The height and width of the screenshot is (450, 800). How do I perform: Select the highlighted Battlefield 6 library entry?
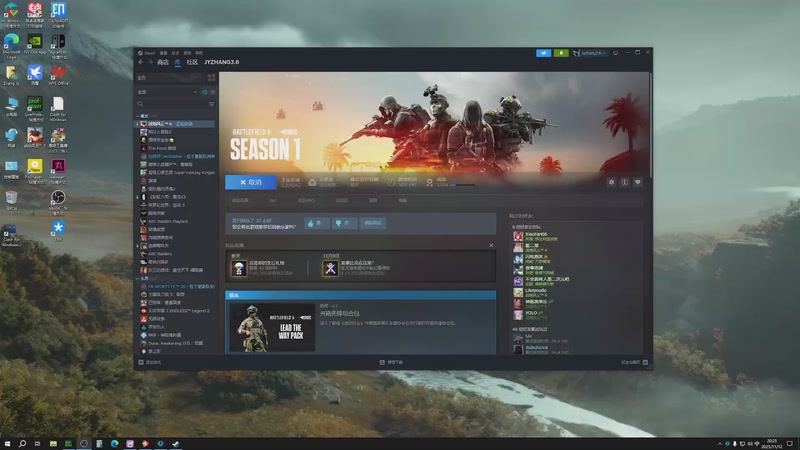[x=176, y=124]
